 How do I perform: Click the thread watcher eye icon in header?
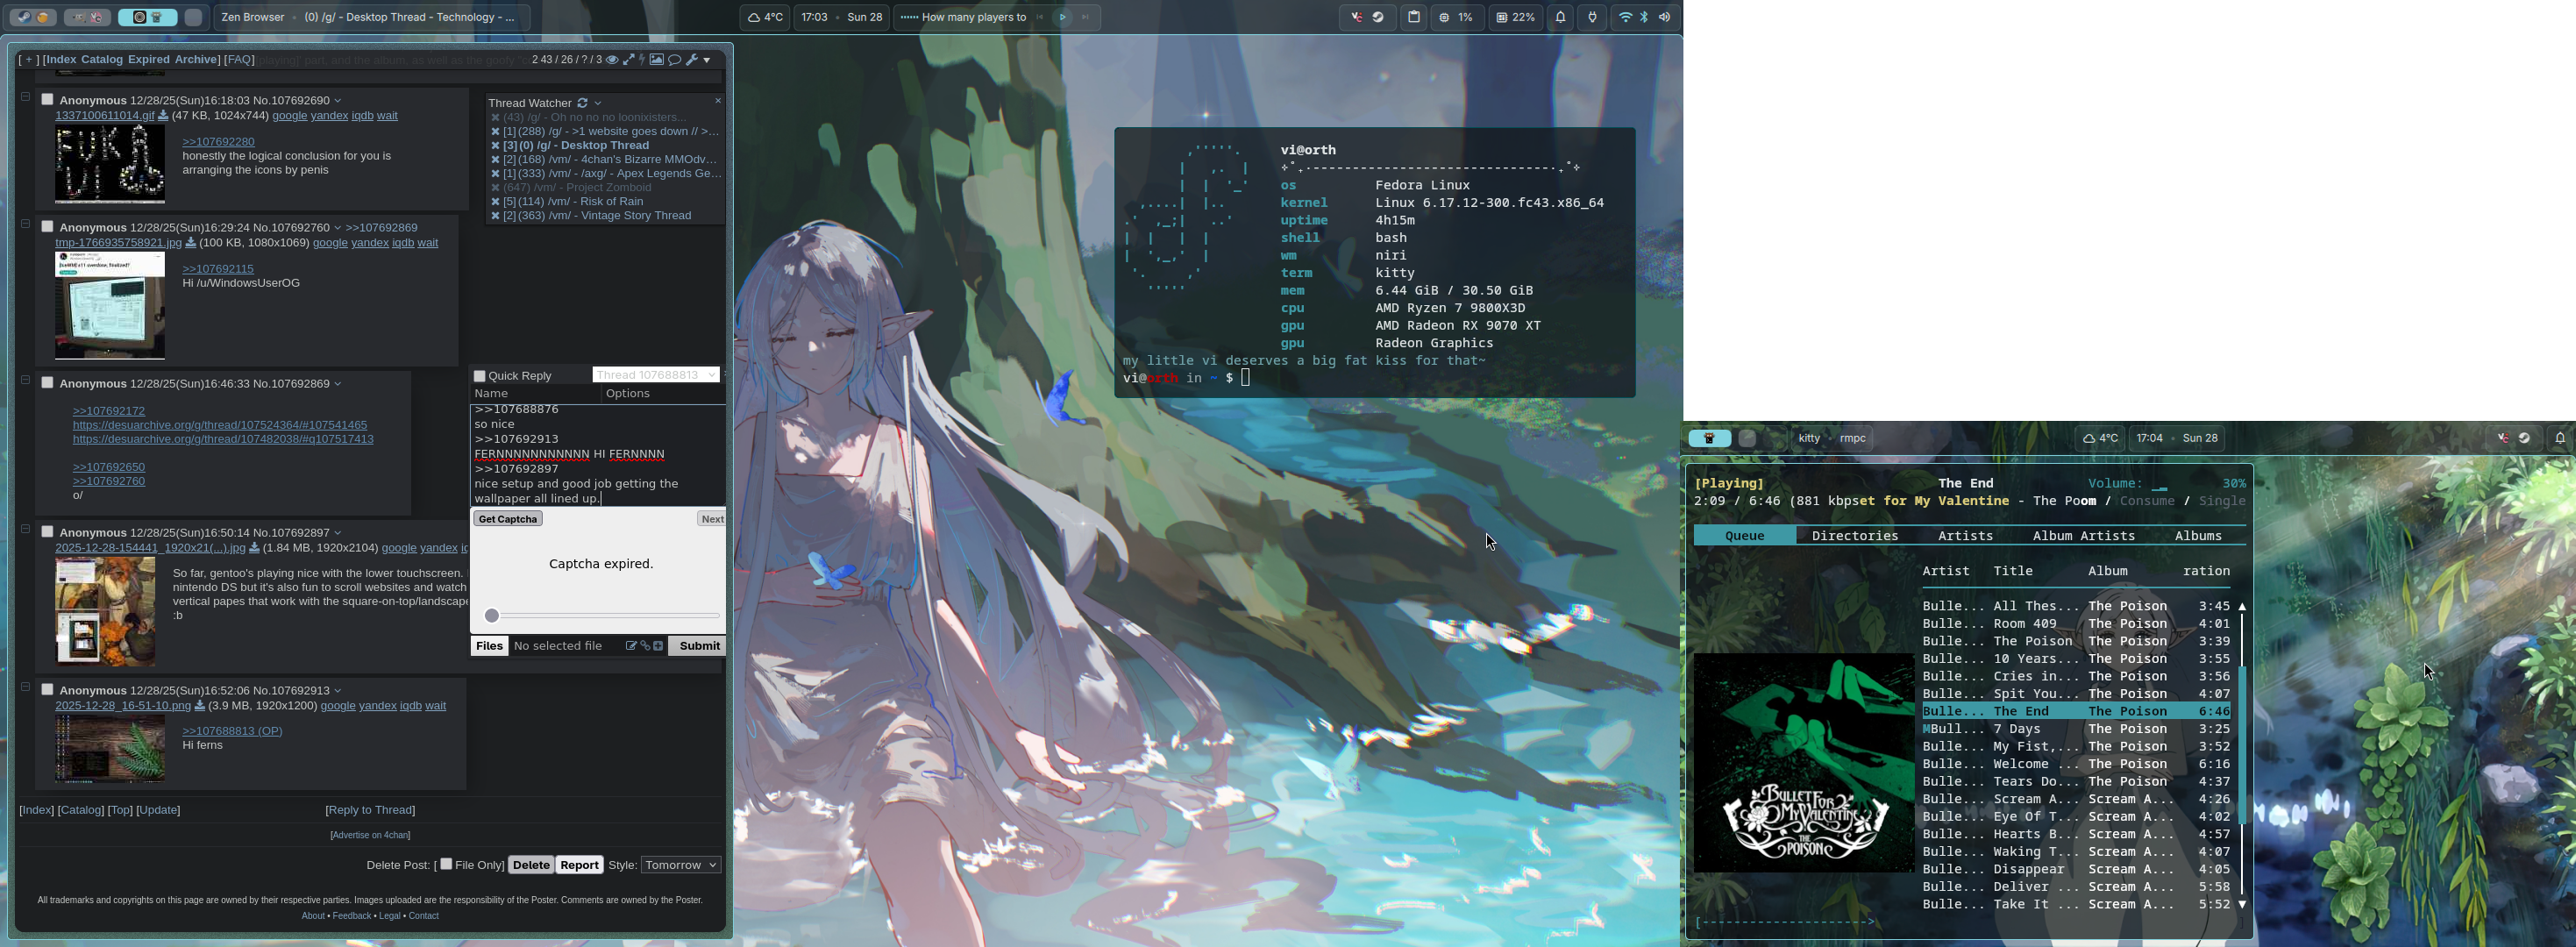pyautogui.click(x=612, y=60)
